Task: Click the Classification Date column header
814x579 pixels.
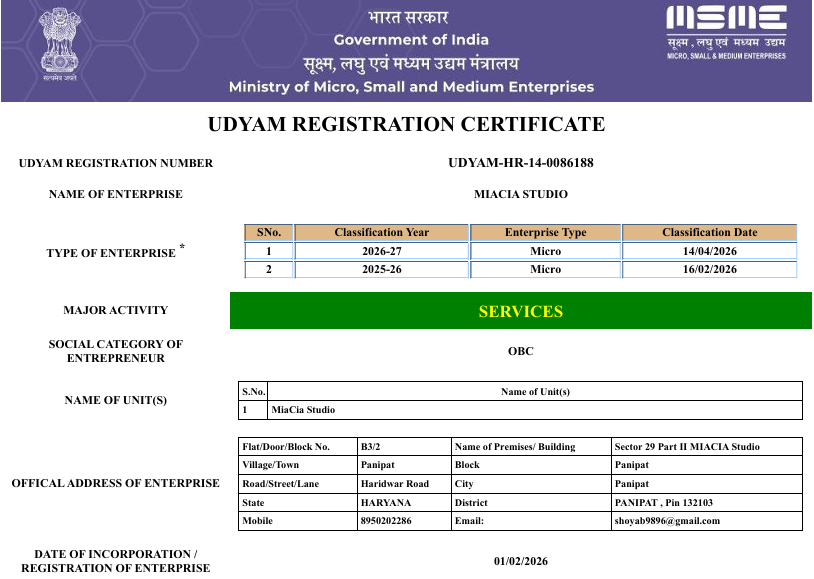Action: 710,232
